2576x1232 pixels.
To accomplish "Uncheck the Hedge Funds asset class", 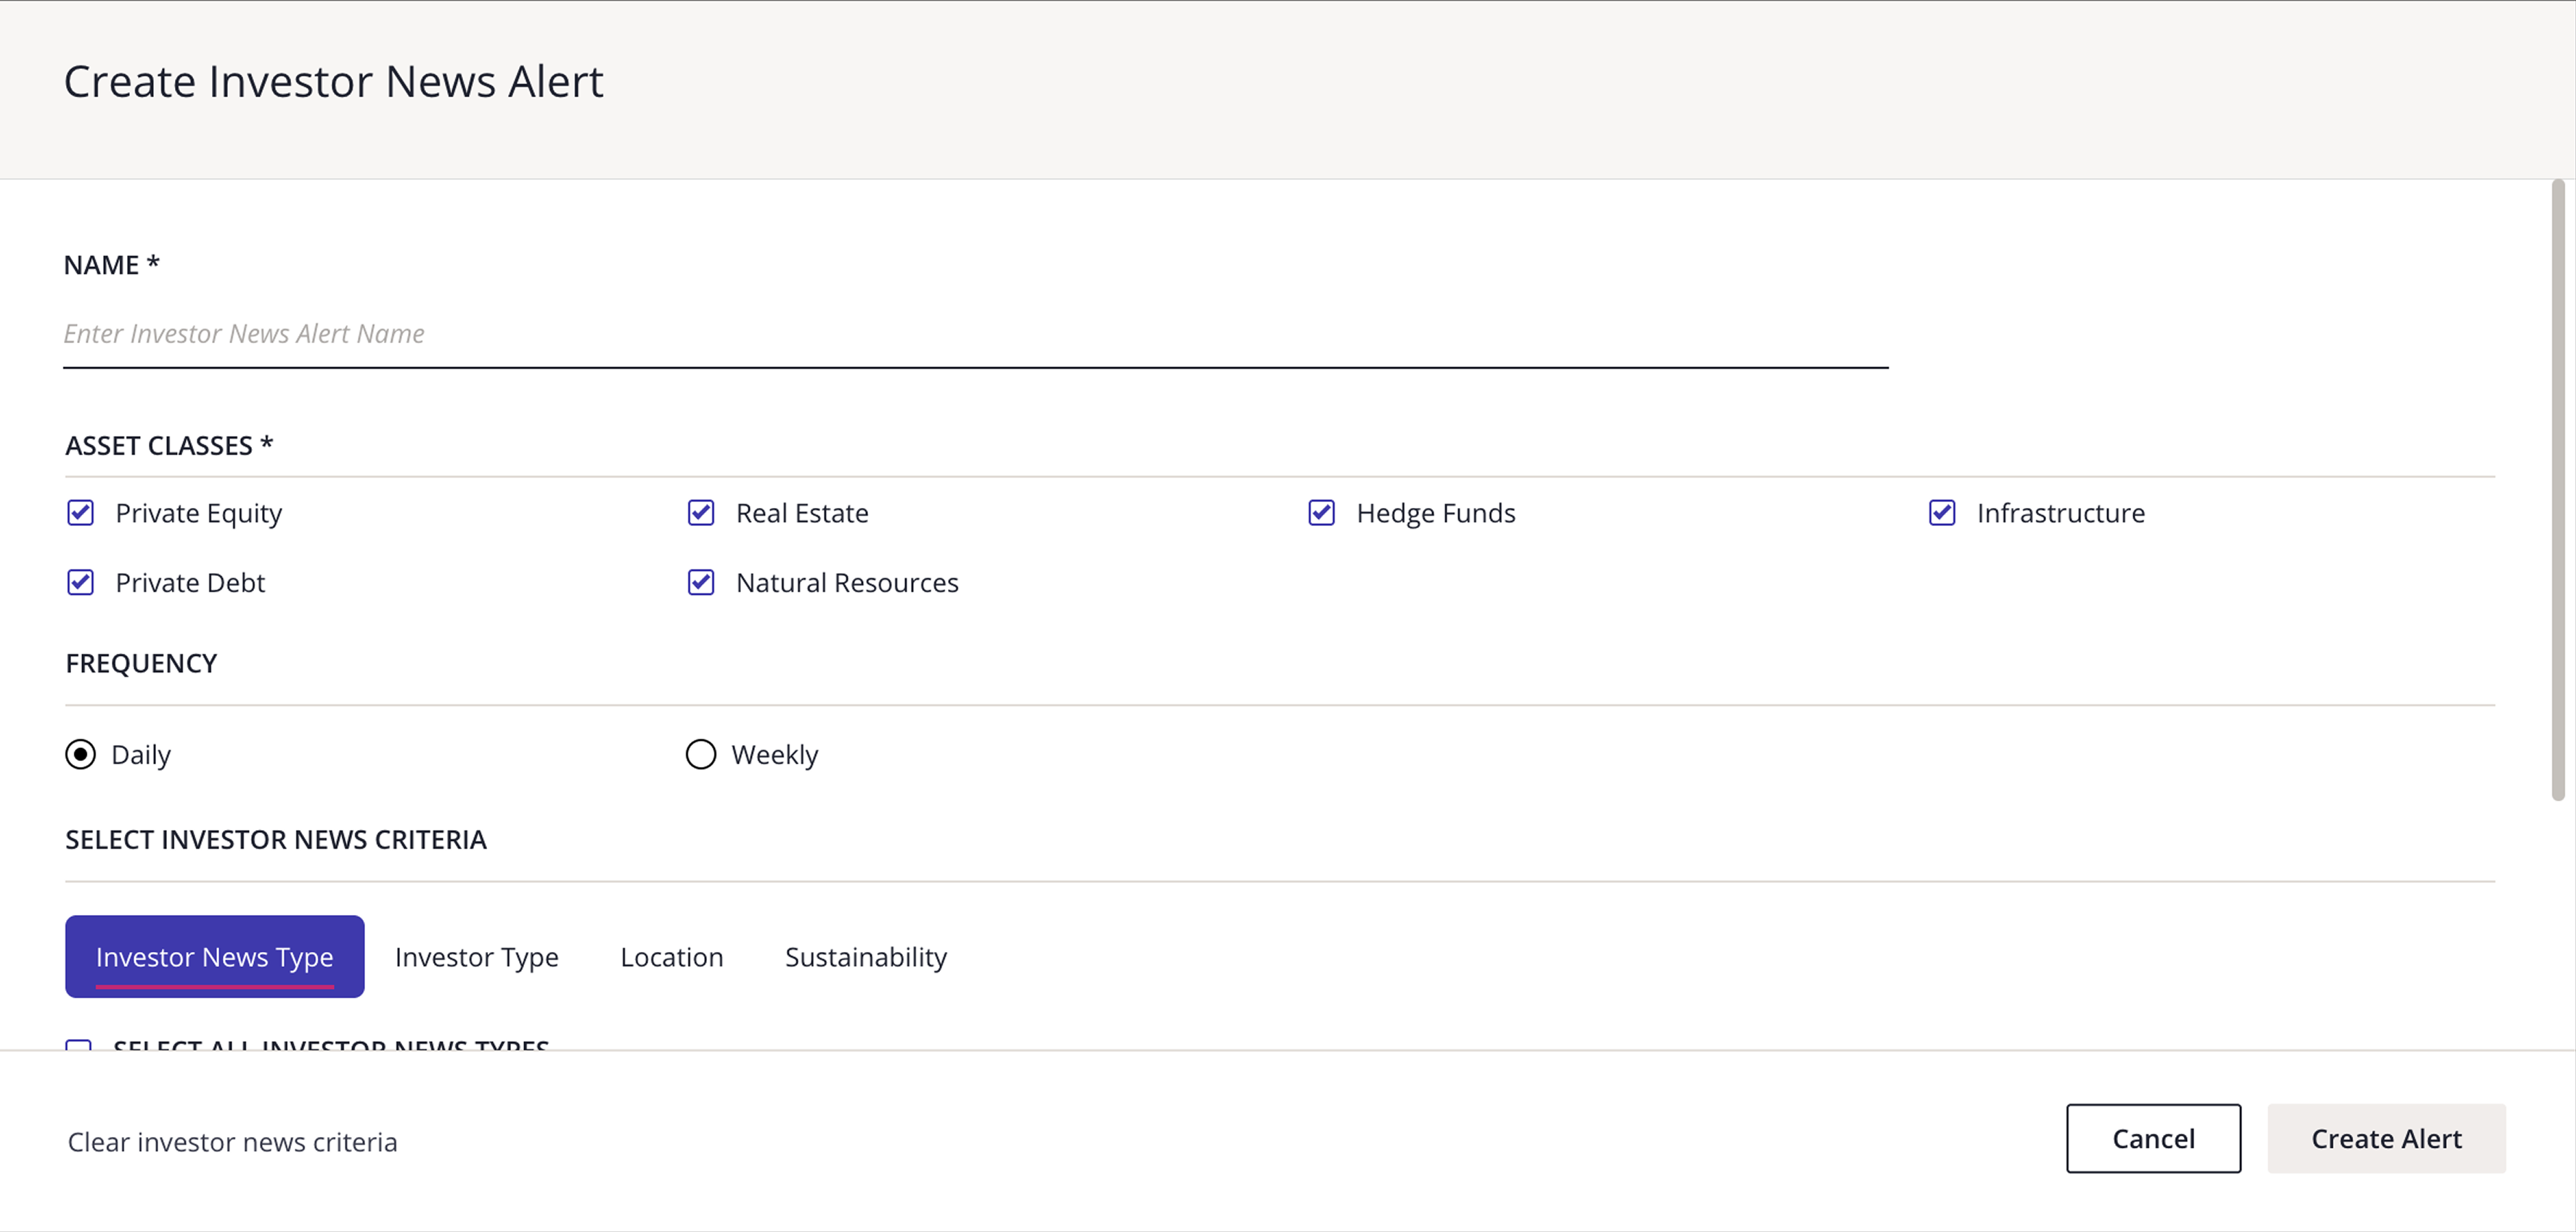I will point(1321,513).
